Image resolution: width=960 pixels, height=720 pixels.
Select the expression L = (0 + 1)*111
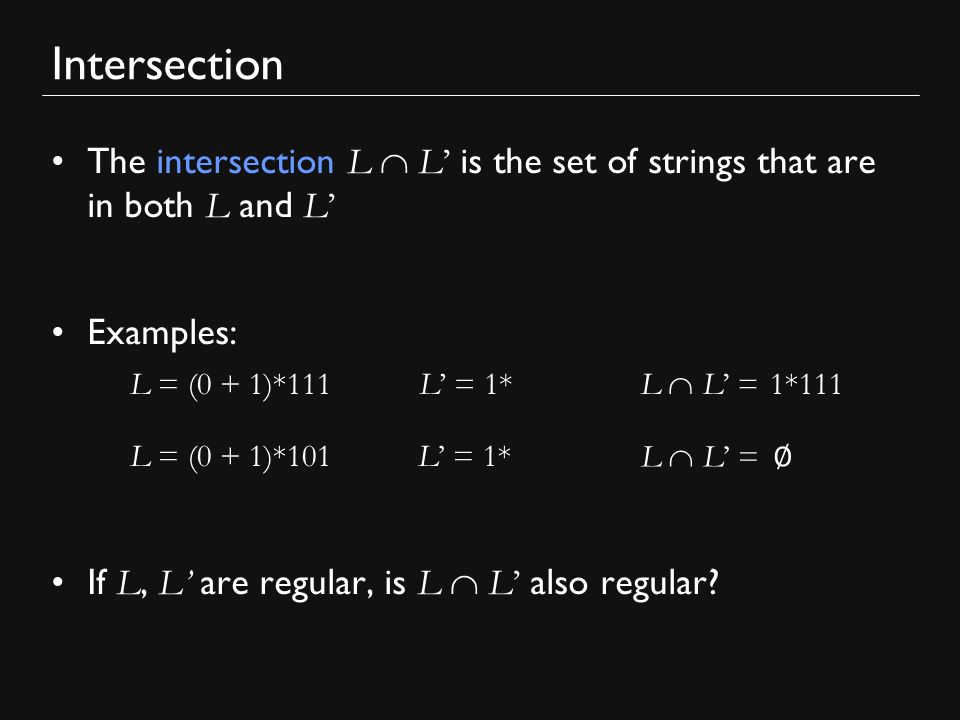(x=230, y=385)
